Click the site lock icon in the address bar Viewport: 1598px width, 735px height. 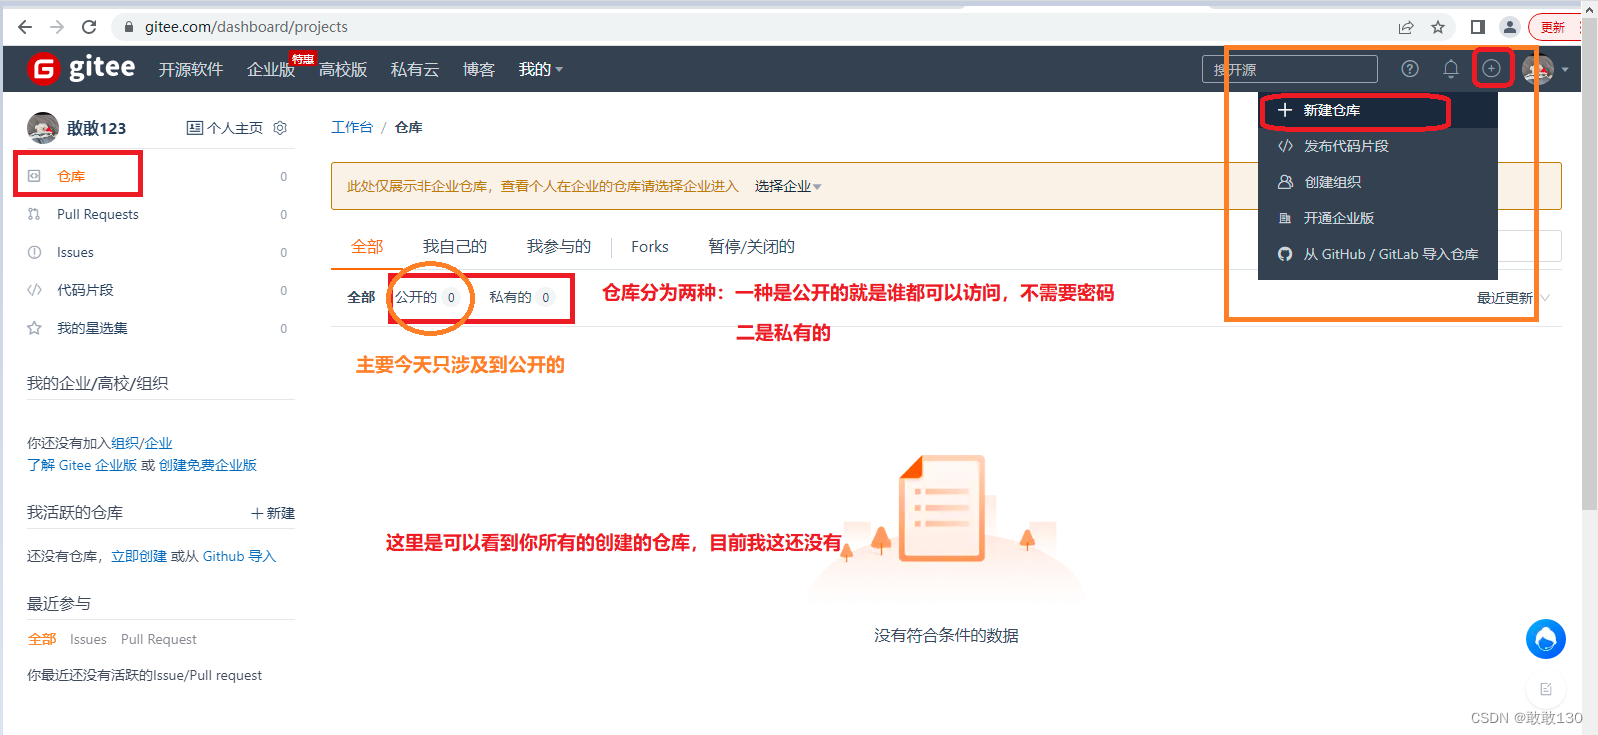tap(128, 27)
